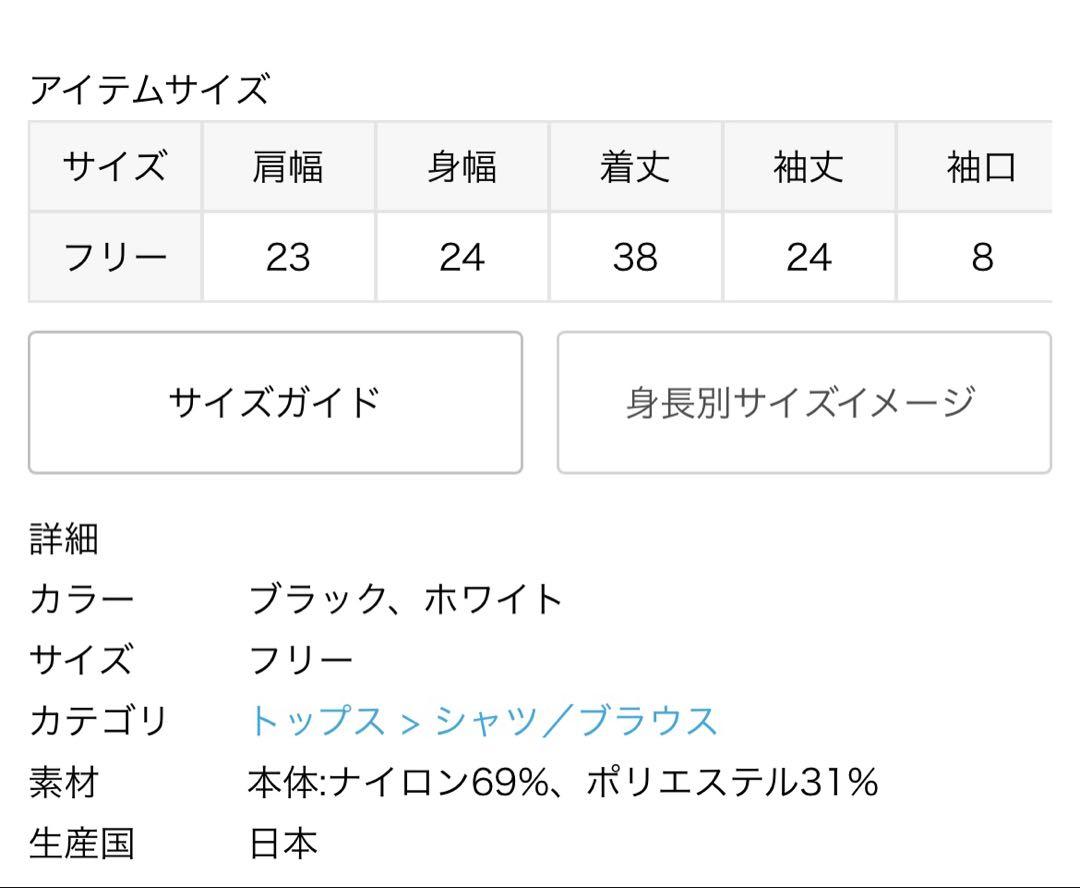Click the material text ナイロン69%
The image size is (1080, 888).
pos(439,783)
